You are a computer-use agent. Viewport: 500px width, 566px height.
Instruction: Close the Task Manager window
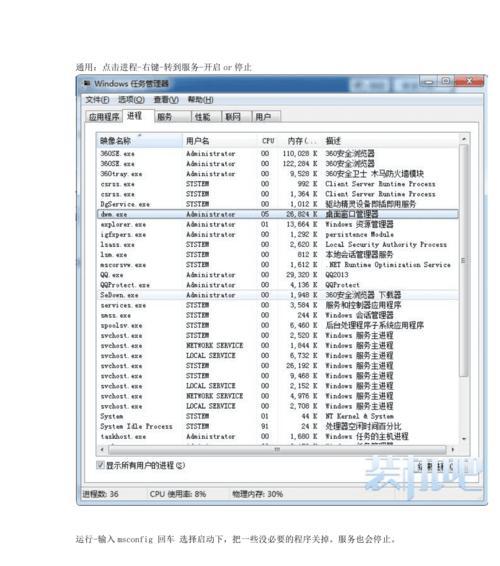469,81
